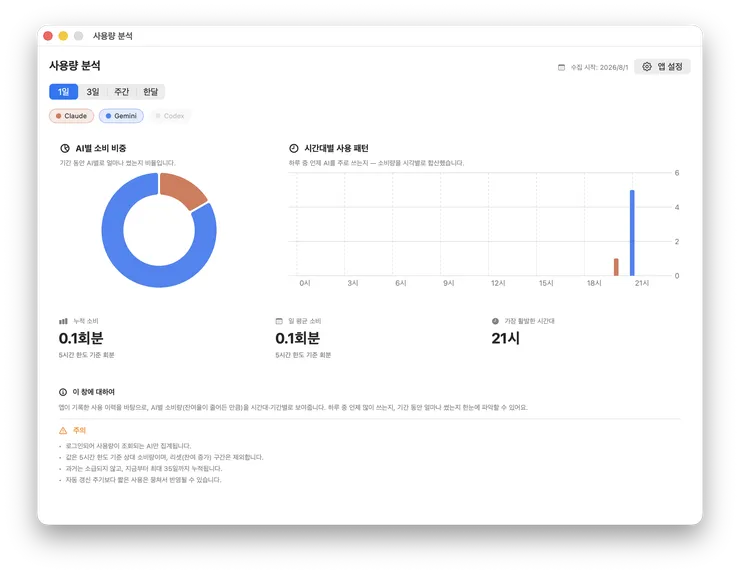Switch to the 주간 period tab
Screen dimensions: 740x574
[x=122, y=92]
